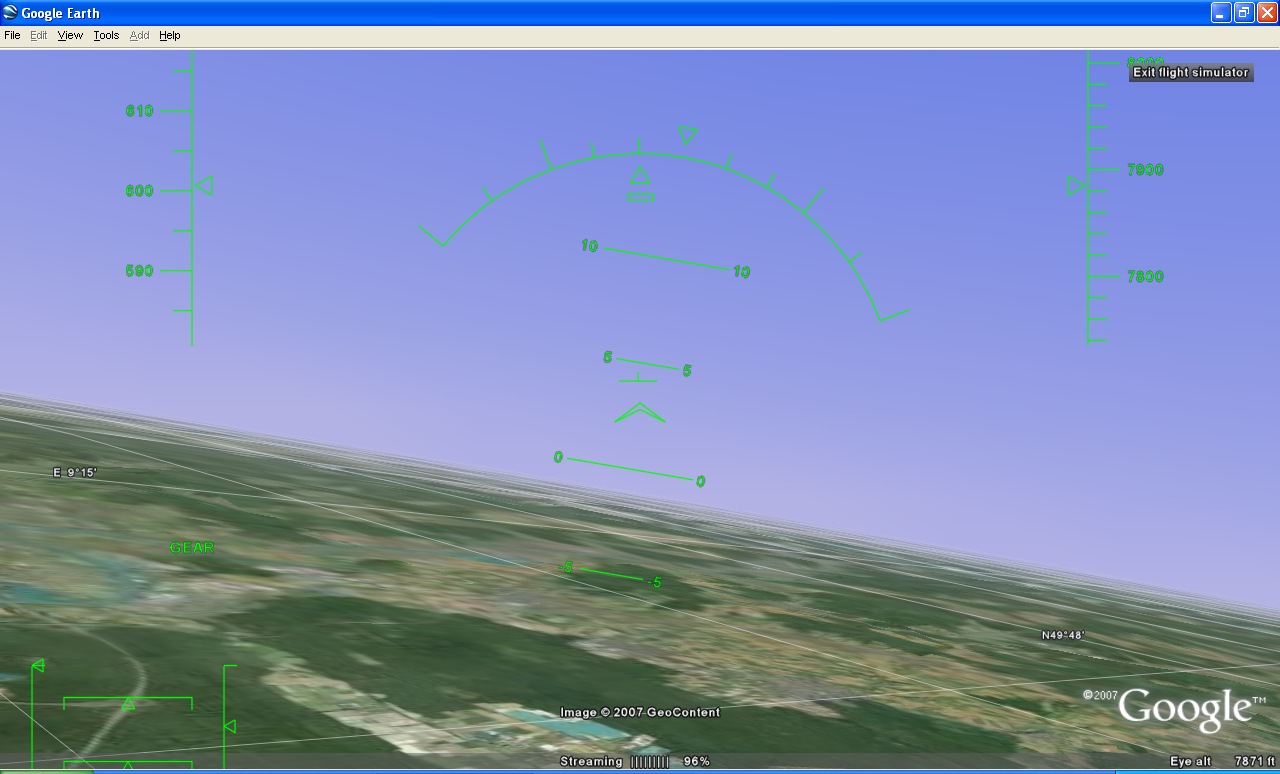Click the airspeed pointer triangle near 600
This screenshot has height=774, width=1280.
(204, 186)
